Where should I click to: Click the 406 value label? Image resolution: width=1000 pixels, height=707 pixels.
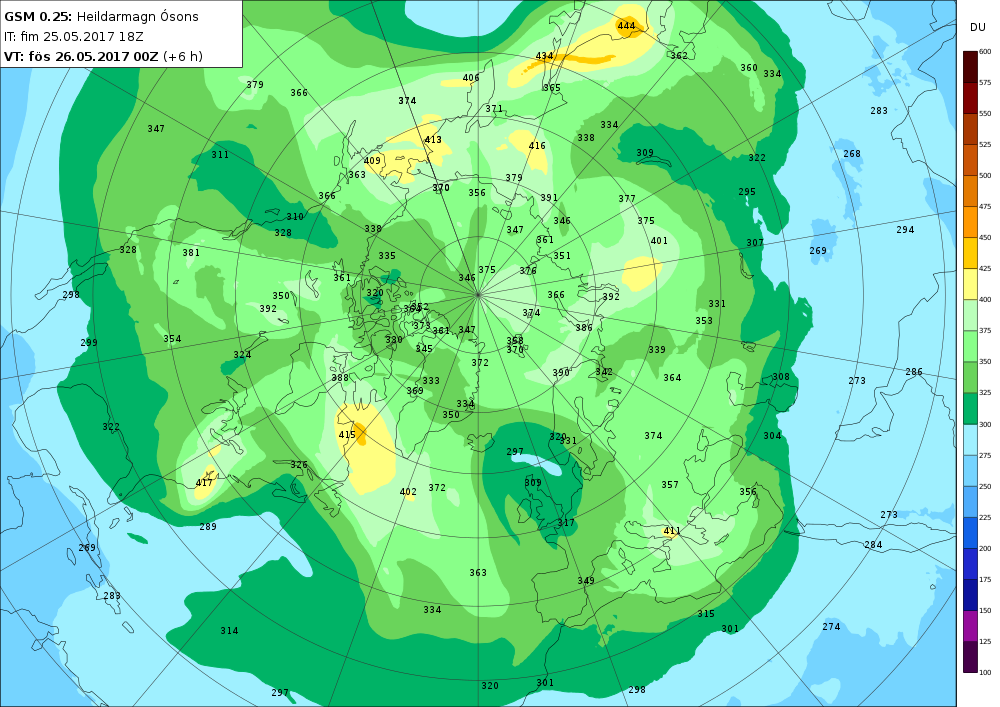(471, 78)
